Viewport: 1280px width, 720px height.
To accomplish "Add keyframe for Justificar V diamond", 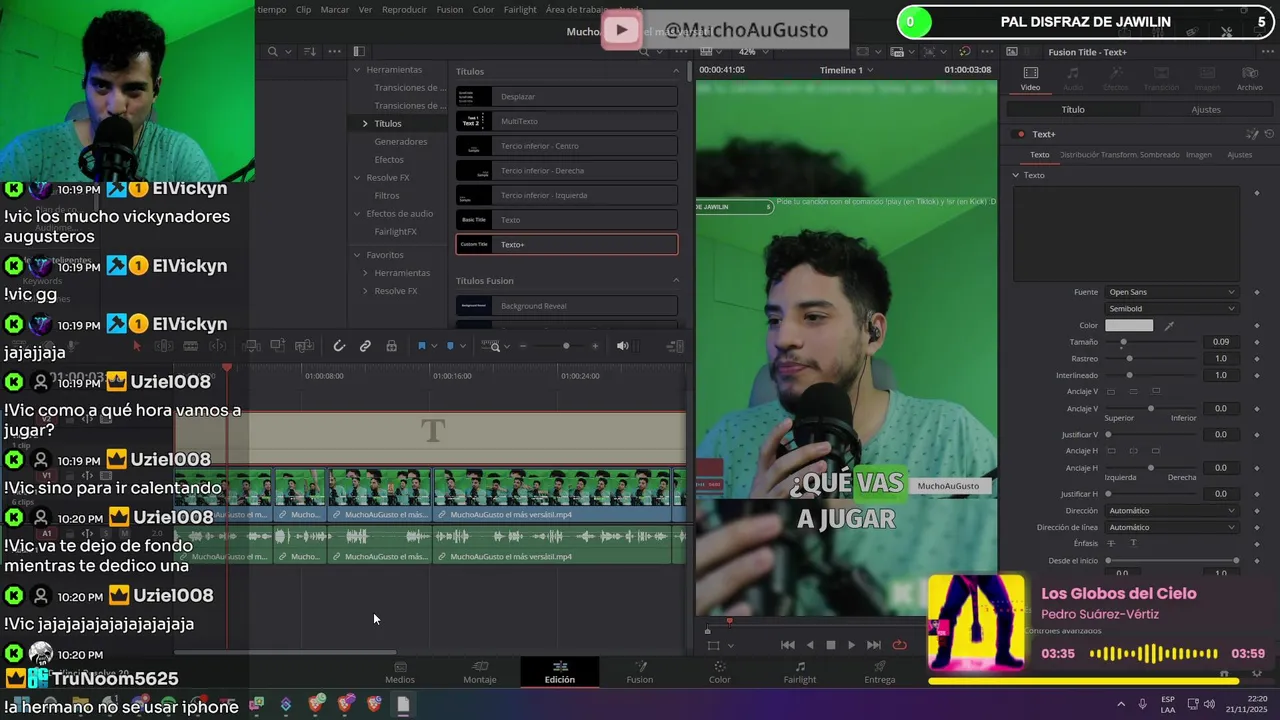I will point(1257,435).
